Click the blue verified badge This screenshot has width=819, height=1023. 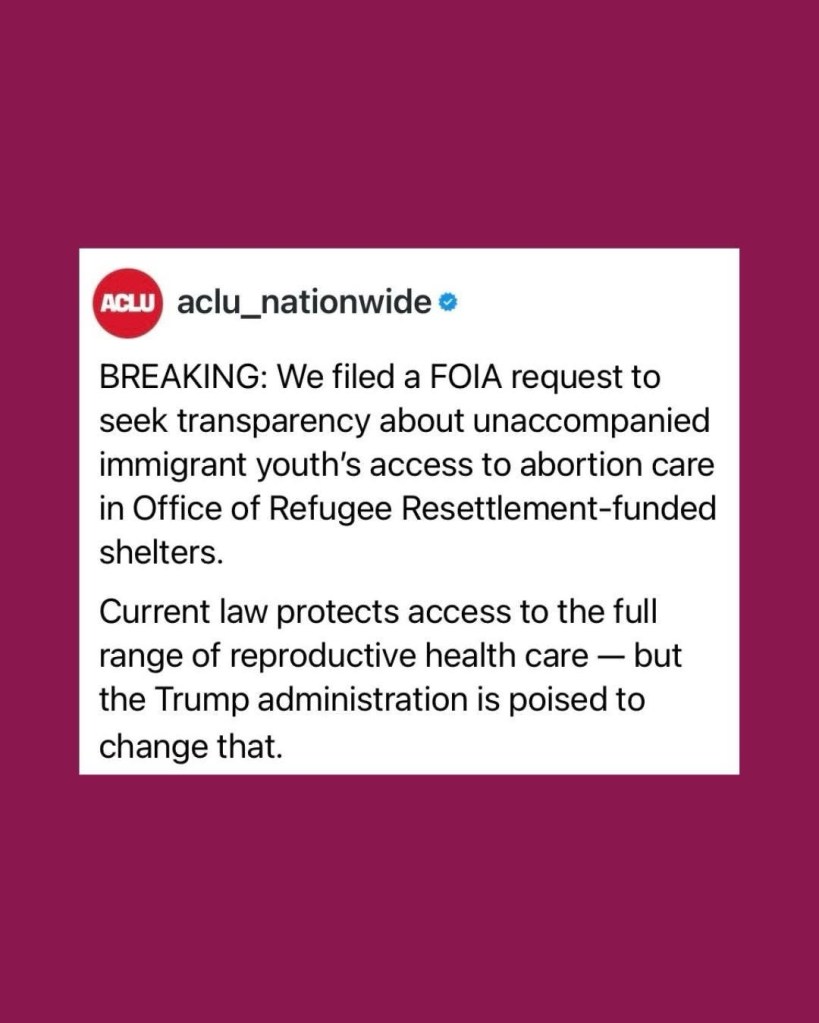[449, 300]
